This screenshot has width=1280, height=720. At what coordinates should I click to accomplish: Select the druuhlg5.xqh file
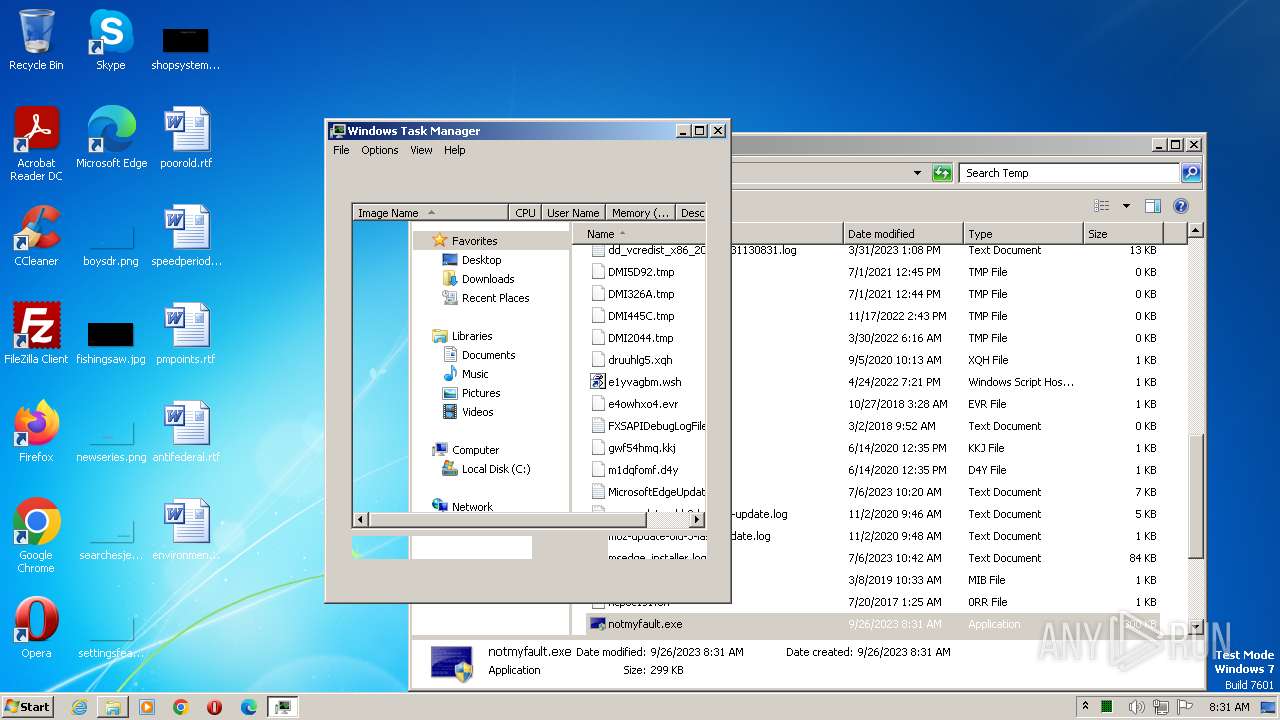[x=640, y=360]
